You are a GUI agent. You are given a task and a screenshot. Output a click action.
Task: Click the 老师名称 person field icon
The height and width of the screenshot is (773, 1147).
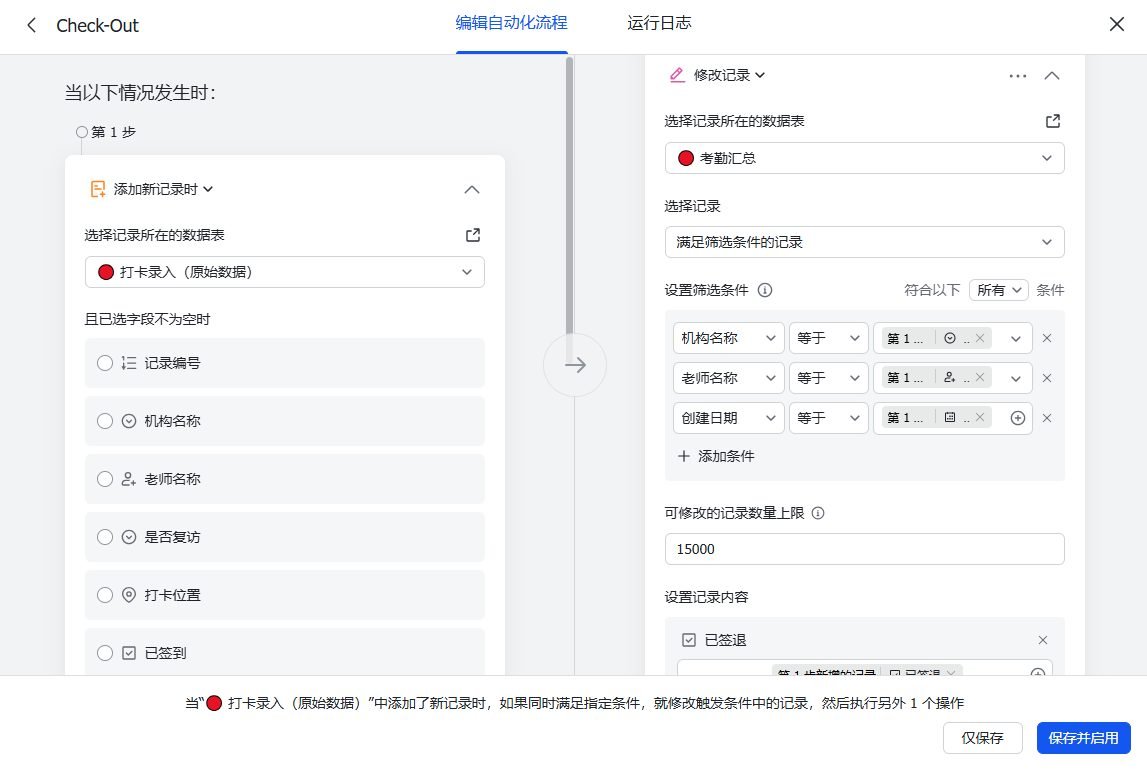tap(129, 479)
